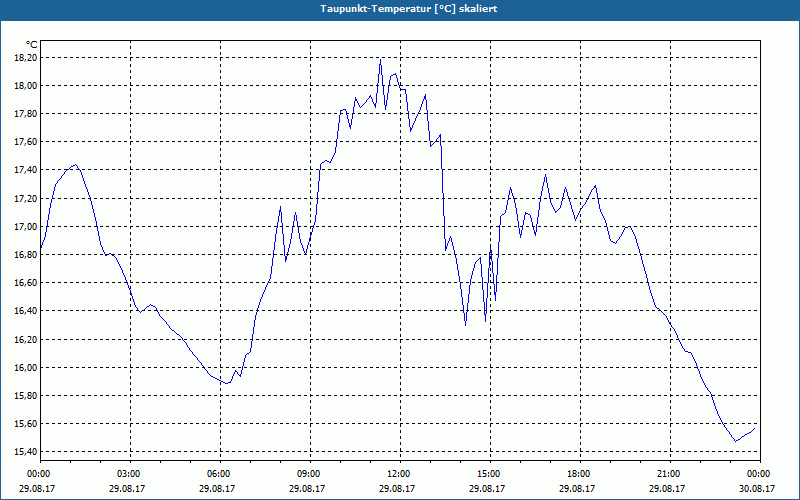The width and height of the screenshot is (800, 500).
Task: Click the x-axis time label '15:00'
Action: click(490, 474)
